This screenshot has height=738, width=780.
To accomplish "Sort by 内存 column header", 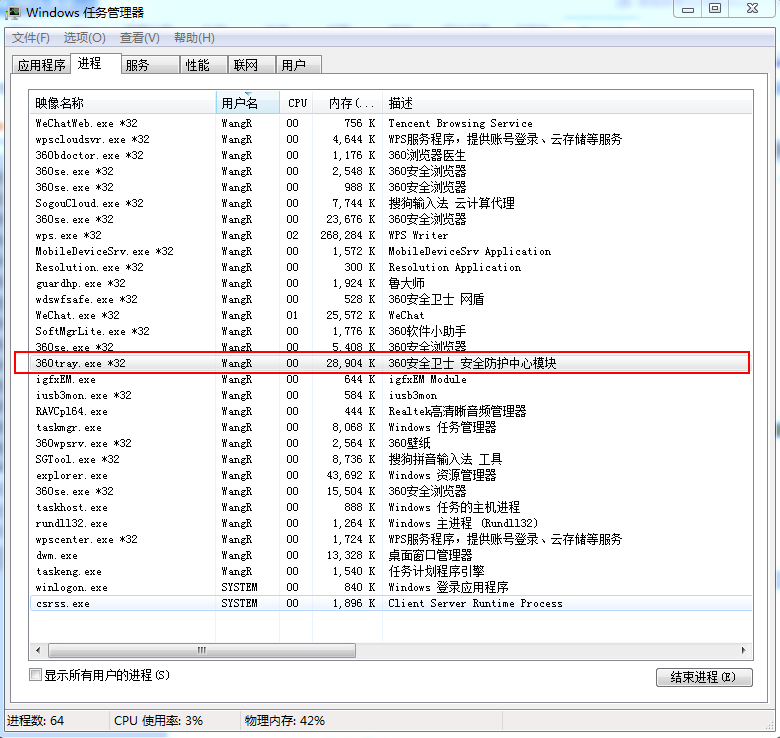I will pyautogui.click(x=347, y=103).
